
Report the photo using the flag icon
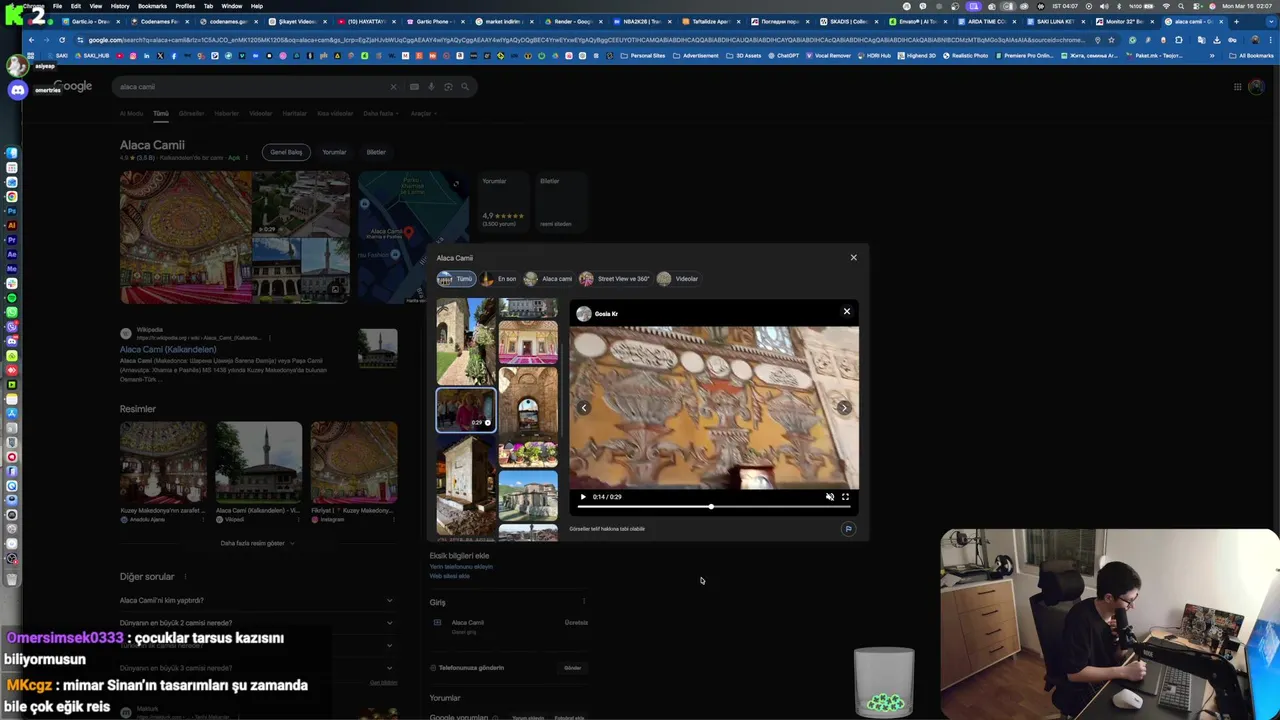[x=848, y=529]
